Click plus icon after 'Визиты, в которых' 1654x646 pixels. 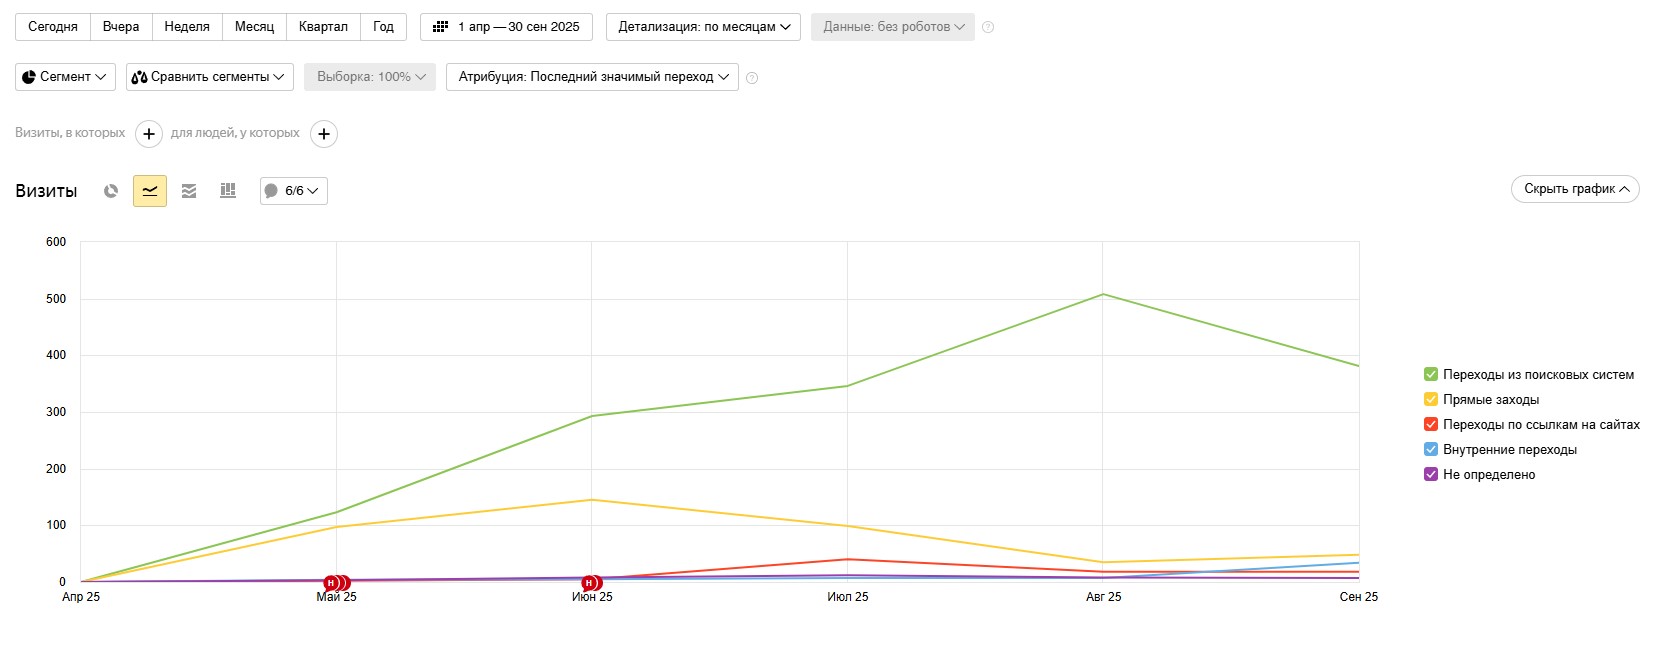[x=149, y=134]
